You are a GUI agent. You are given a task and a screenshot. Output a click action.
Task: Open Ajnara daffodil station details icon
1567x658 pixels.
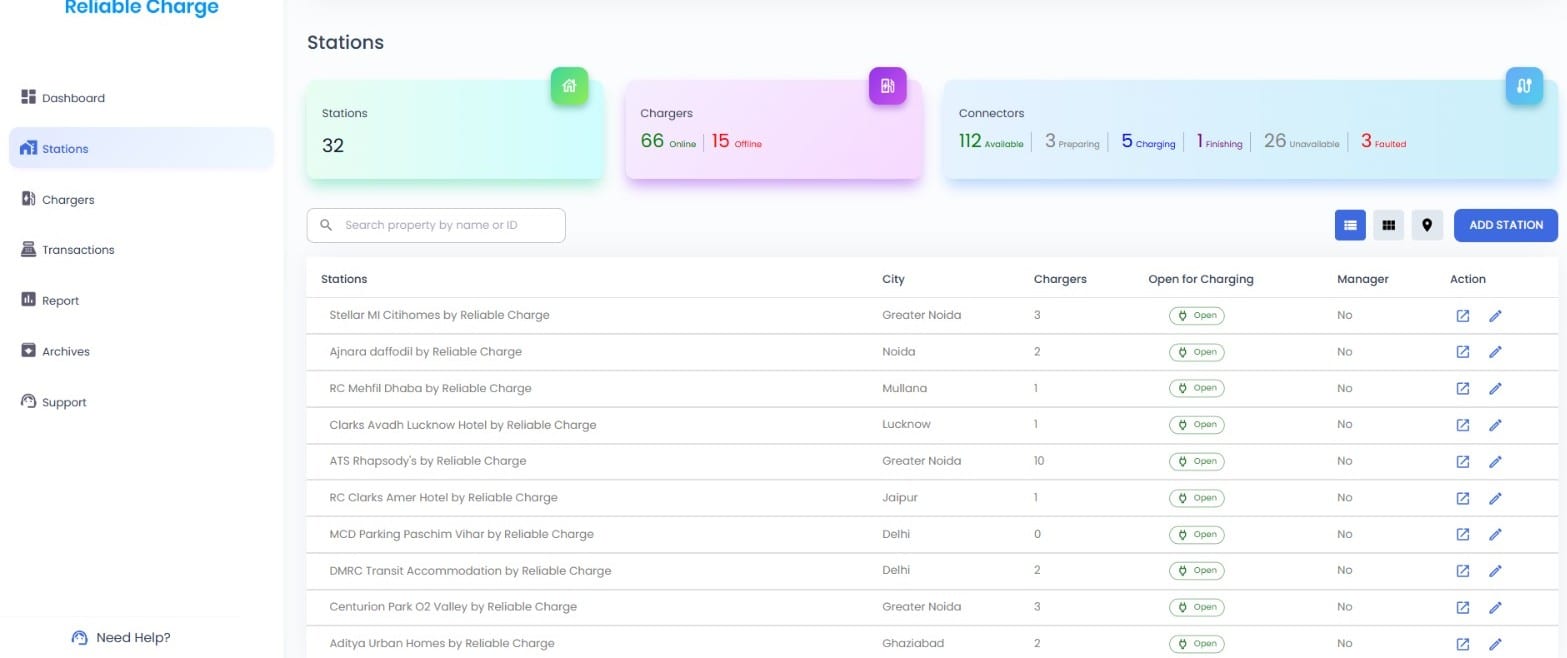(x=1463, y=352)
